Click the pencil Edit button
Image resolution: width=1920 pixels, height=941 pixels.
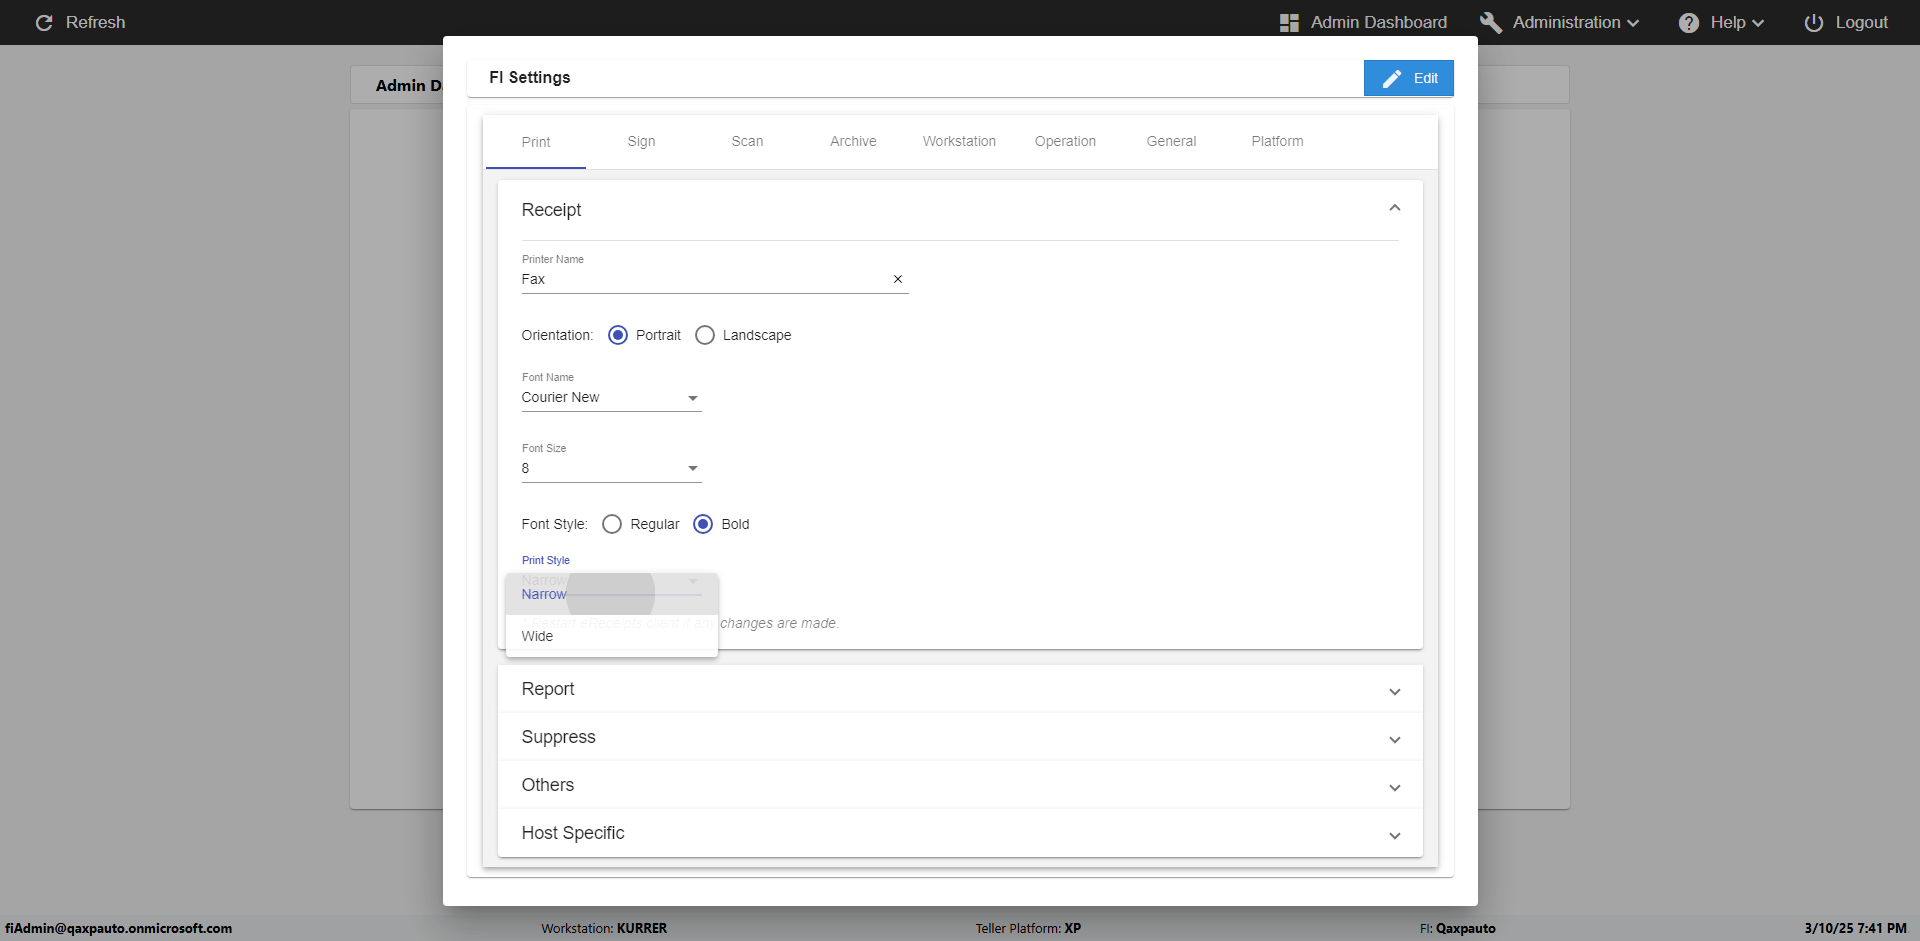pos(1408,78)
